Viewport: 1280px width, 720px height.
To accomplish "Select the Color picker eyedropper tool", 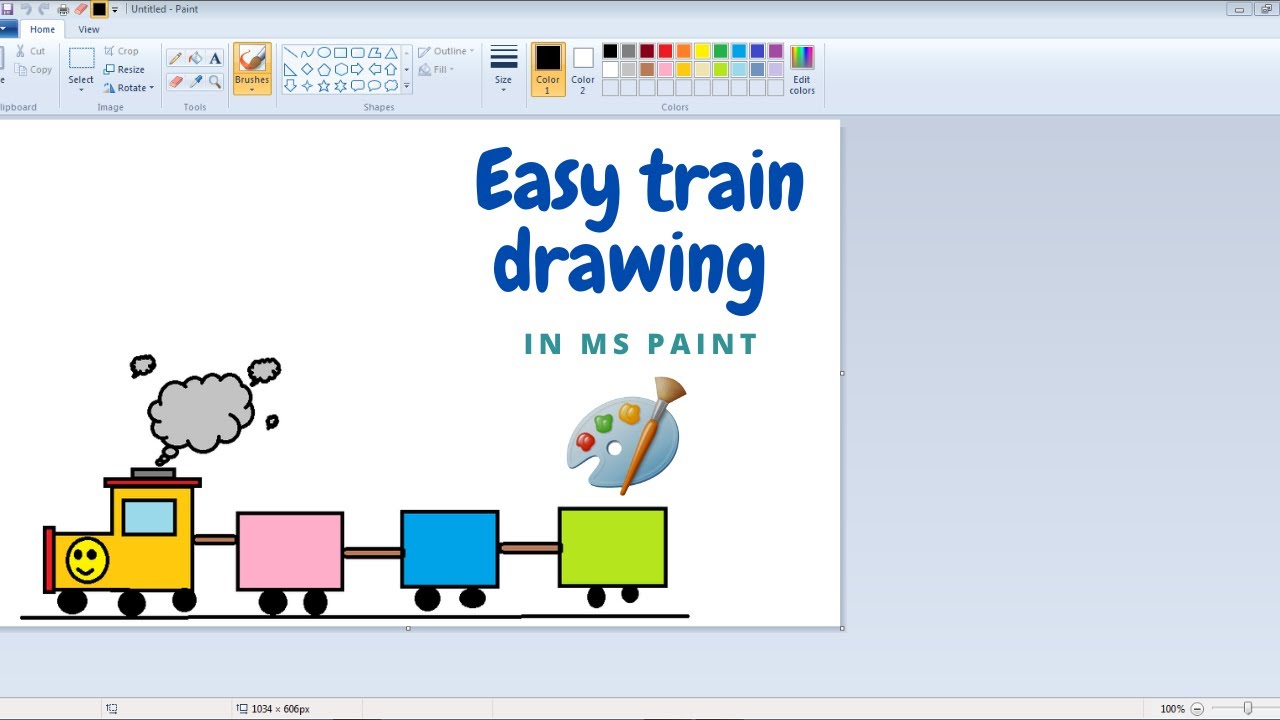I will 195,82.
